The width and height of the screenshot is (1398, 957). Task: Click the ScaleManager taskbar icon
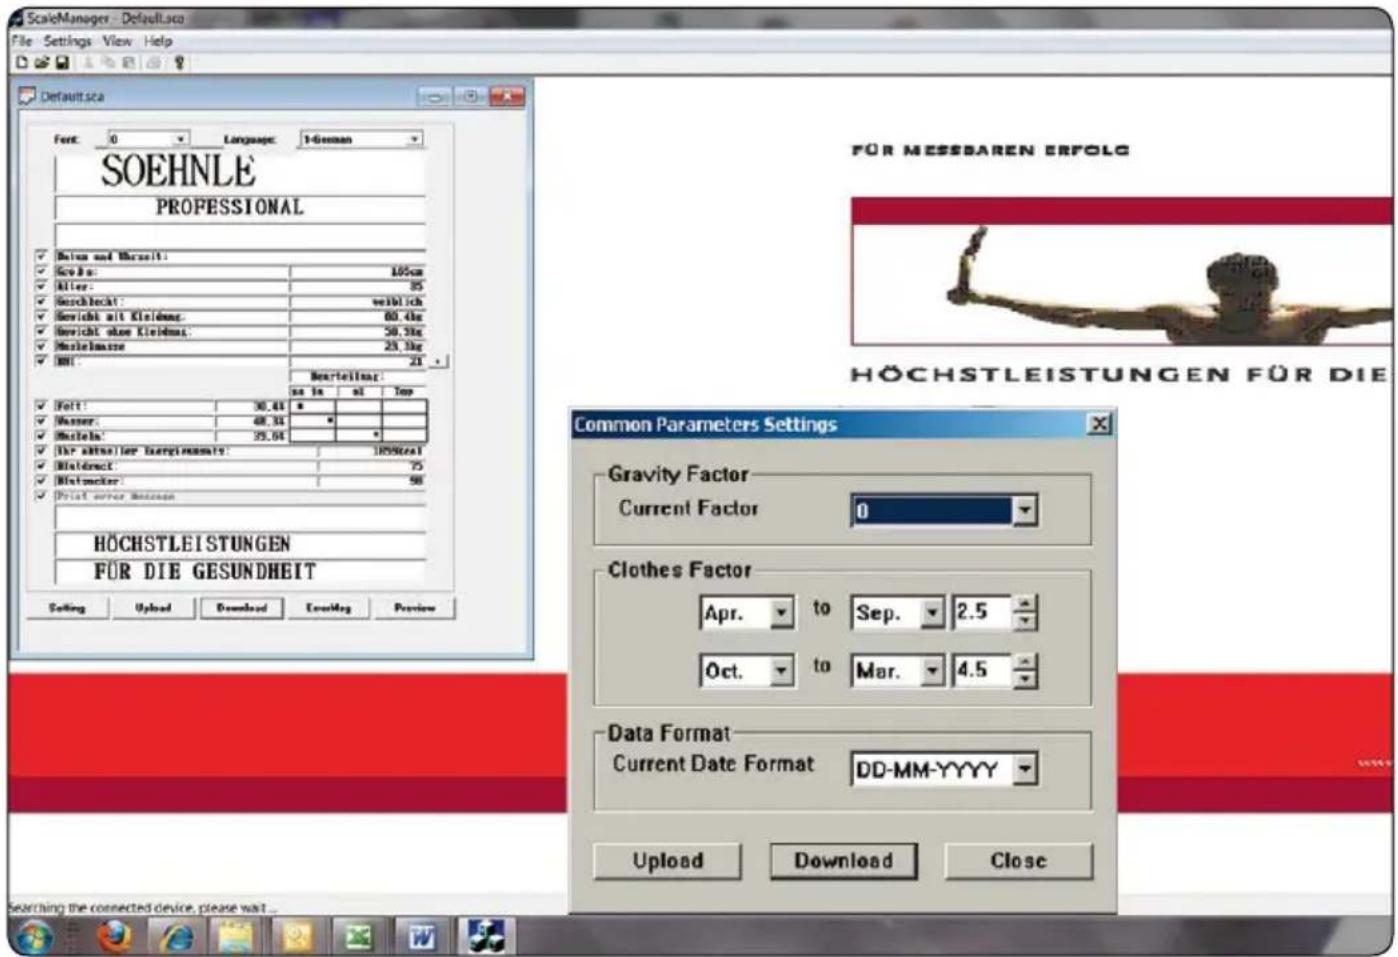pos(486,936)
